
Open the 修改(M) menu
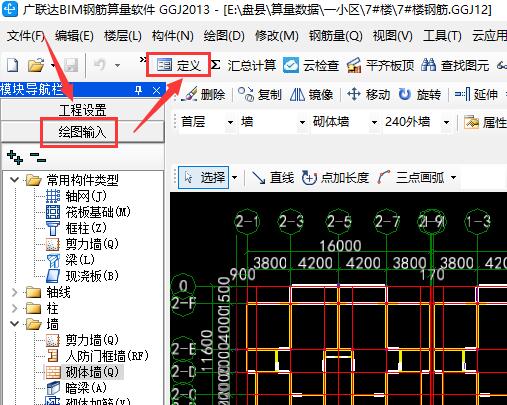click(277, 36)
